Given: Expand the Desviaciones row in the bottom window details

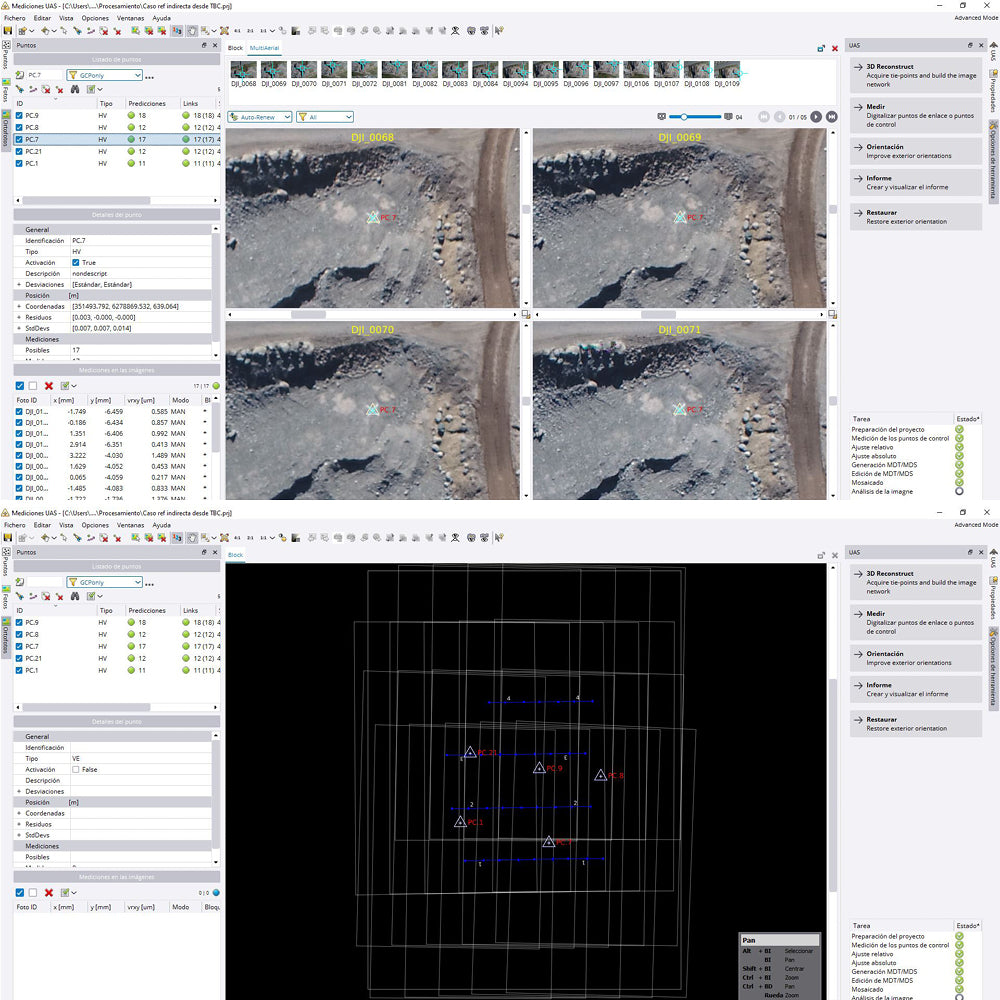Looking at the screenshot, I should tap(18, 791).
